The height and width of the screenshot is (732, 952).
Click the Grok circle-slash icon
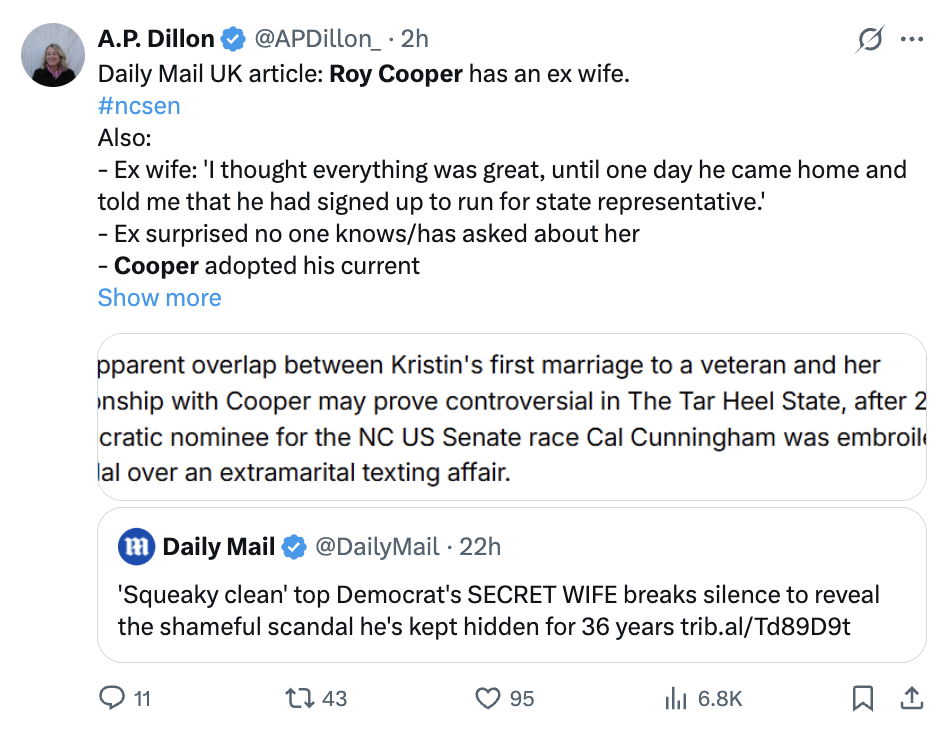point(870,39)
